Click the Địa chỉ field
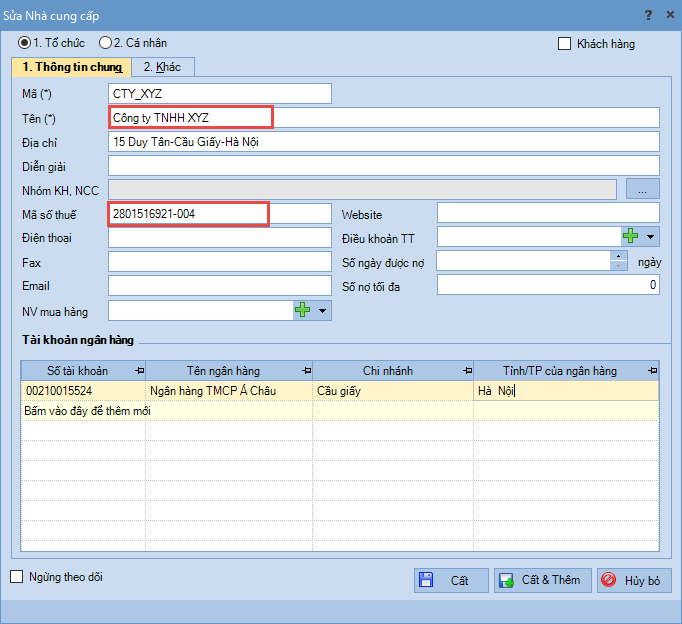The width and height of the screenshot is (682, 624). tap(384, 142)
